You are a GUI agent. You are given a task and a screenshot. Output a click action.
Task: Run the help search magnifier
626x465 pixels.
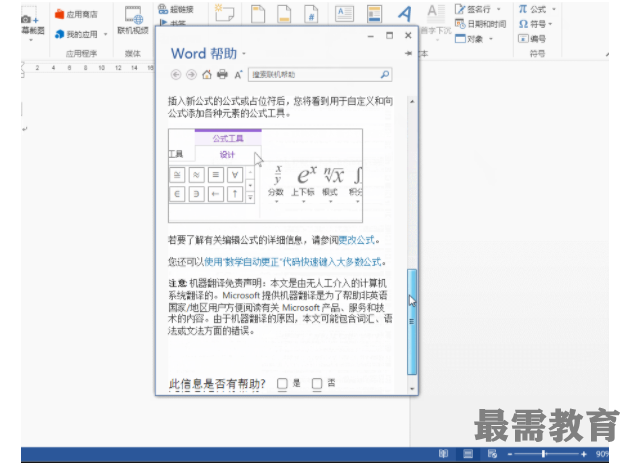pos(385,75)
